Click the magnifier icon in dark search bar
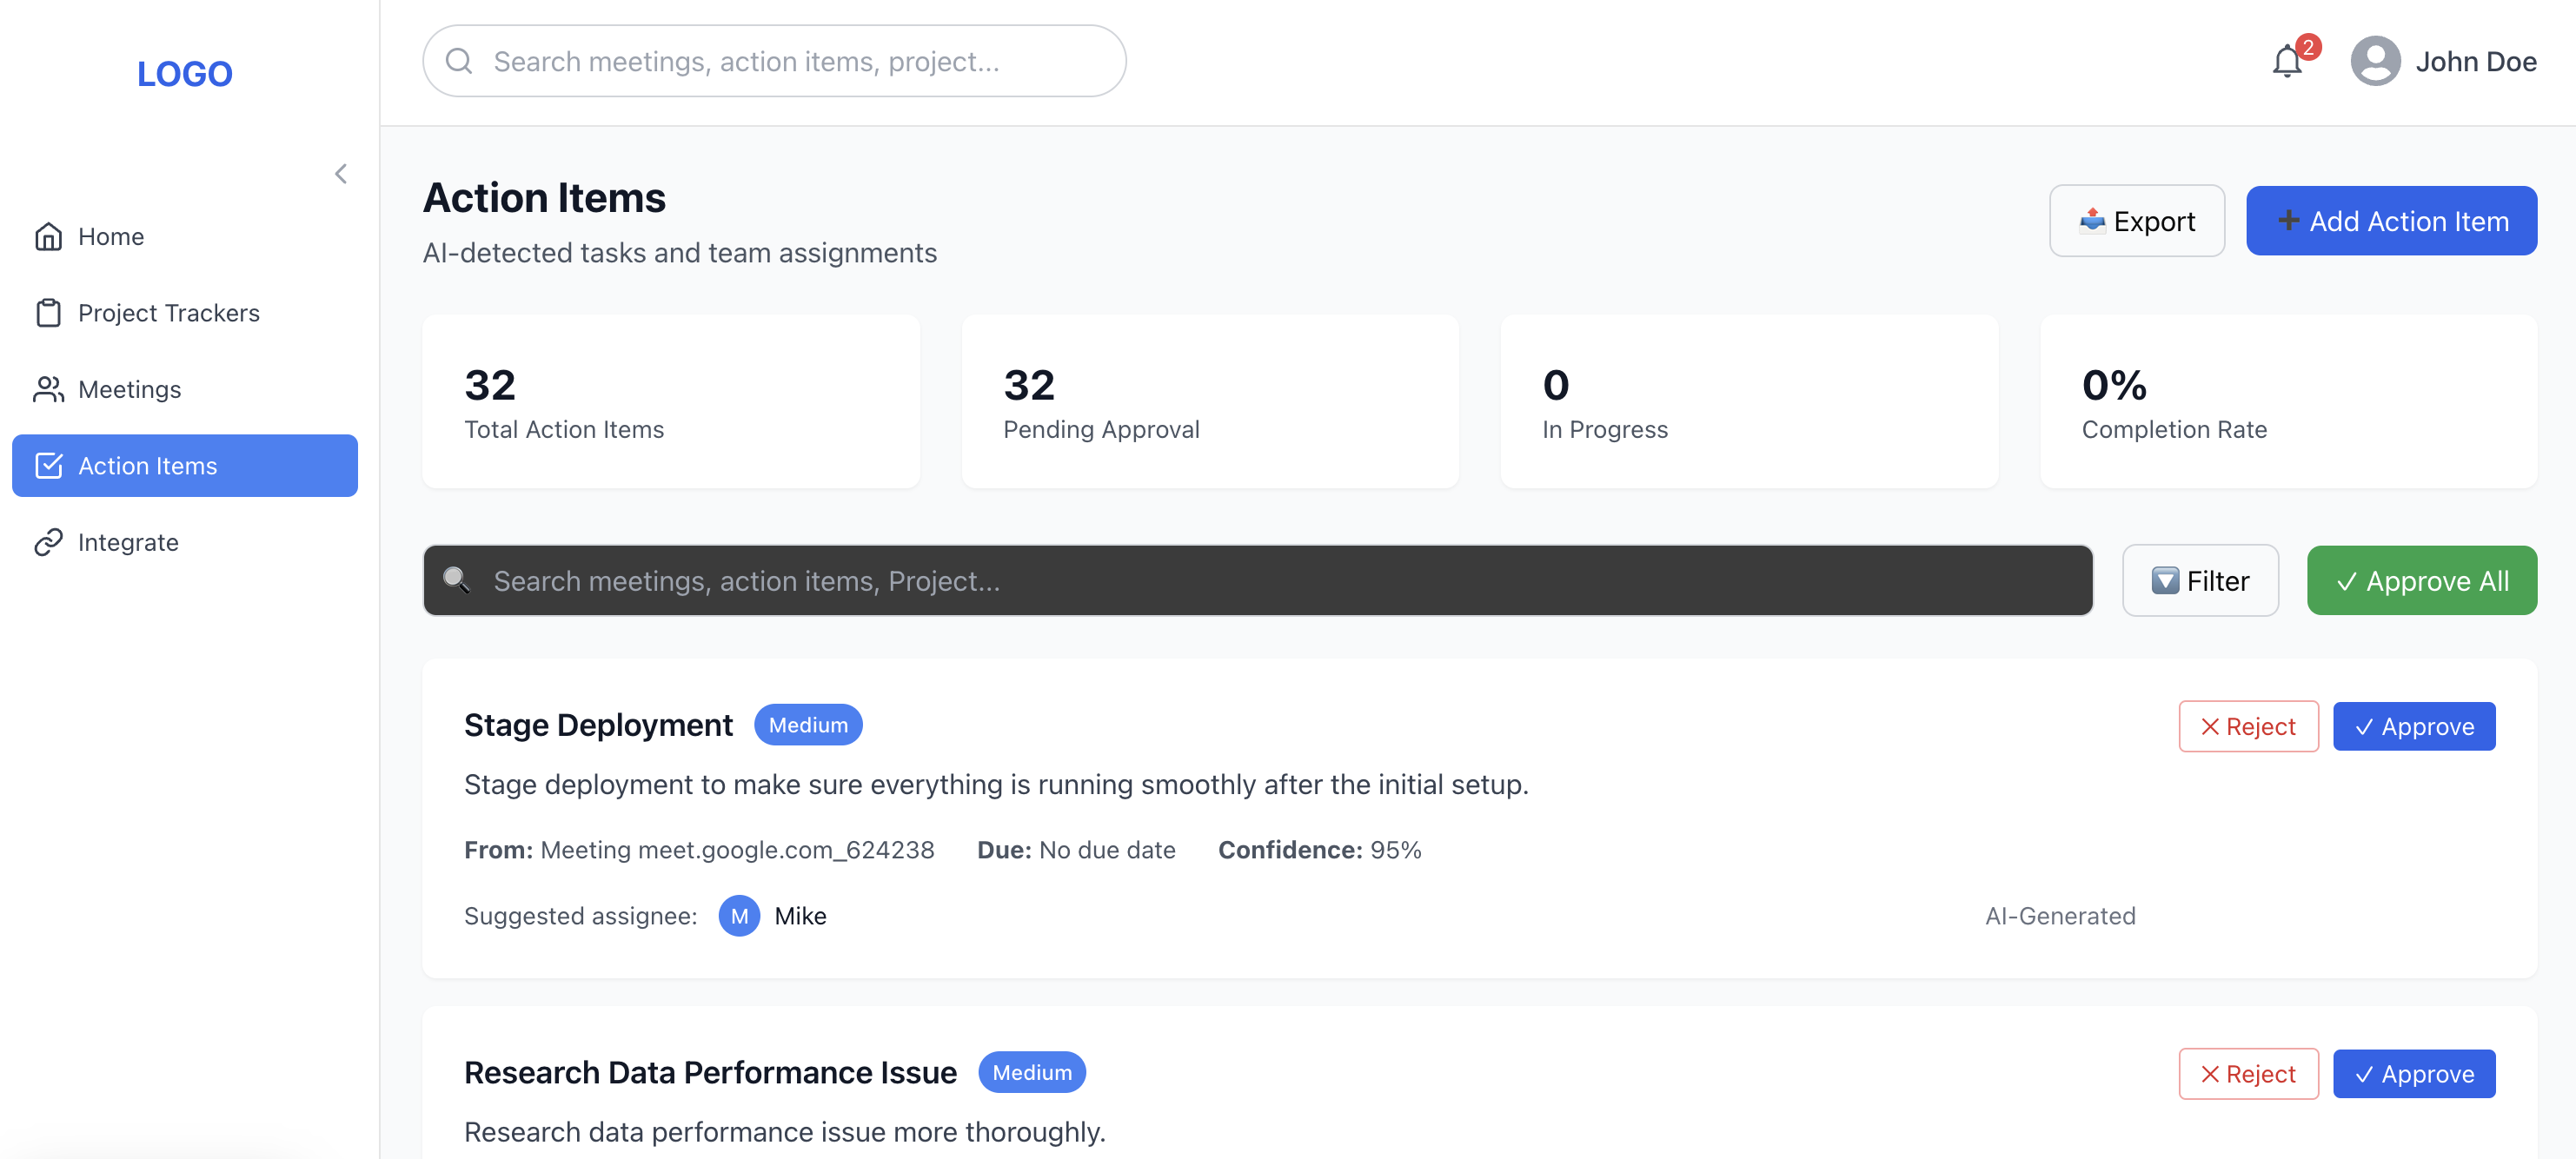This screenshot has height=1159, width=2576. [x=456, y=580]
